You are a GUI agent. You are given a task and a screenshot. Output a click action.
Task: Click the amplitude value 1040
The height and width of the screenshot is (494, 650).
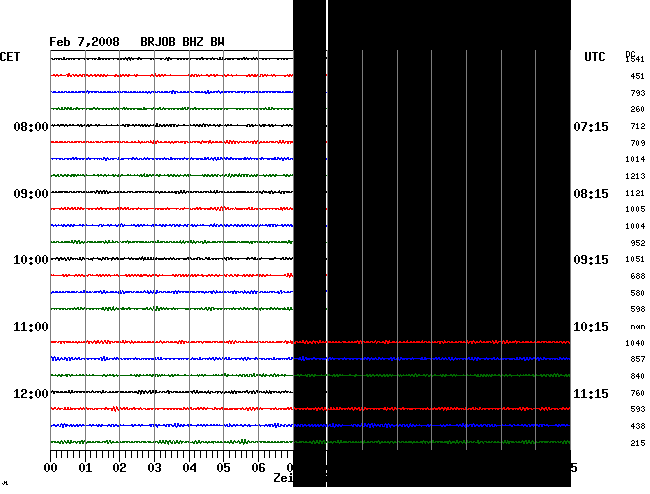click(635, 343)
